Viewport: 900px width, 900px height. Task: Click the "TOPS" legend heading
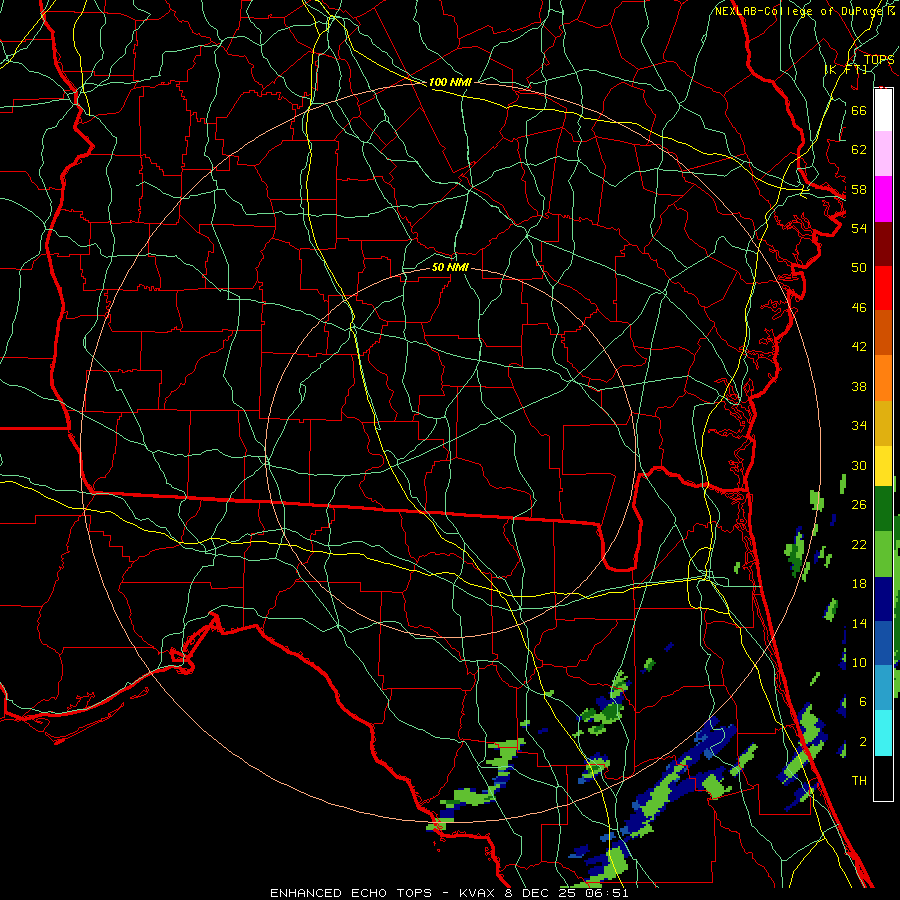[x=879, y=59]
